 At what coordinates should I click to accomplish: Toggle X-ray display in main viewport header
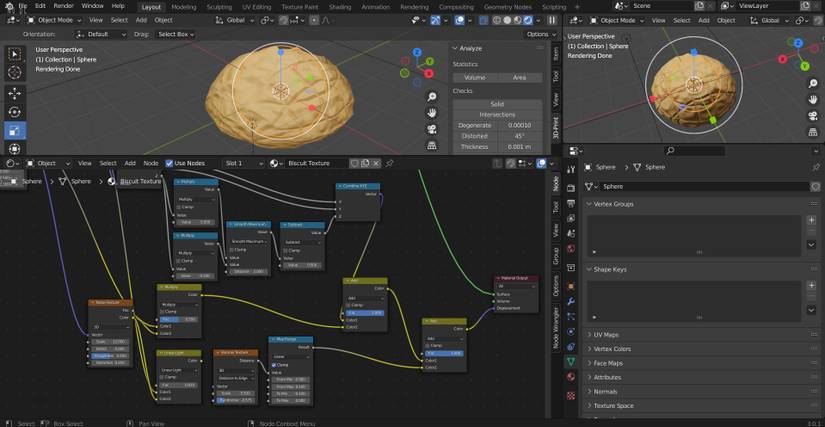click(484, 20)
